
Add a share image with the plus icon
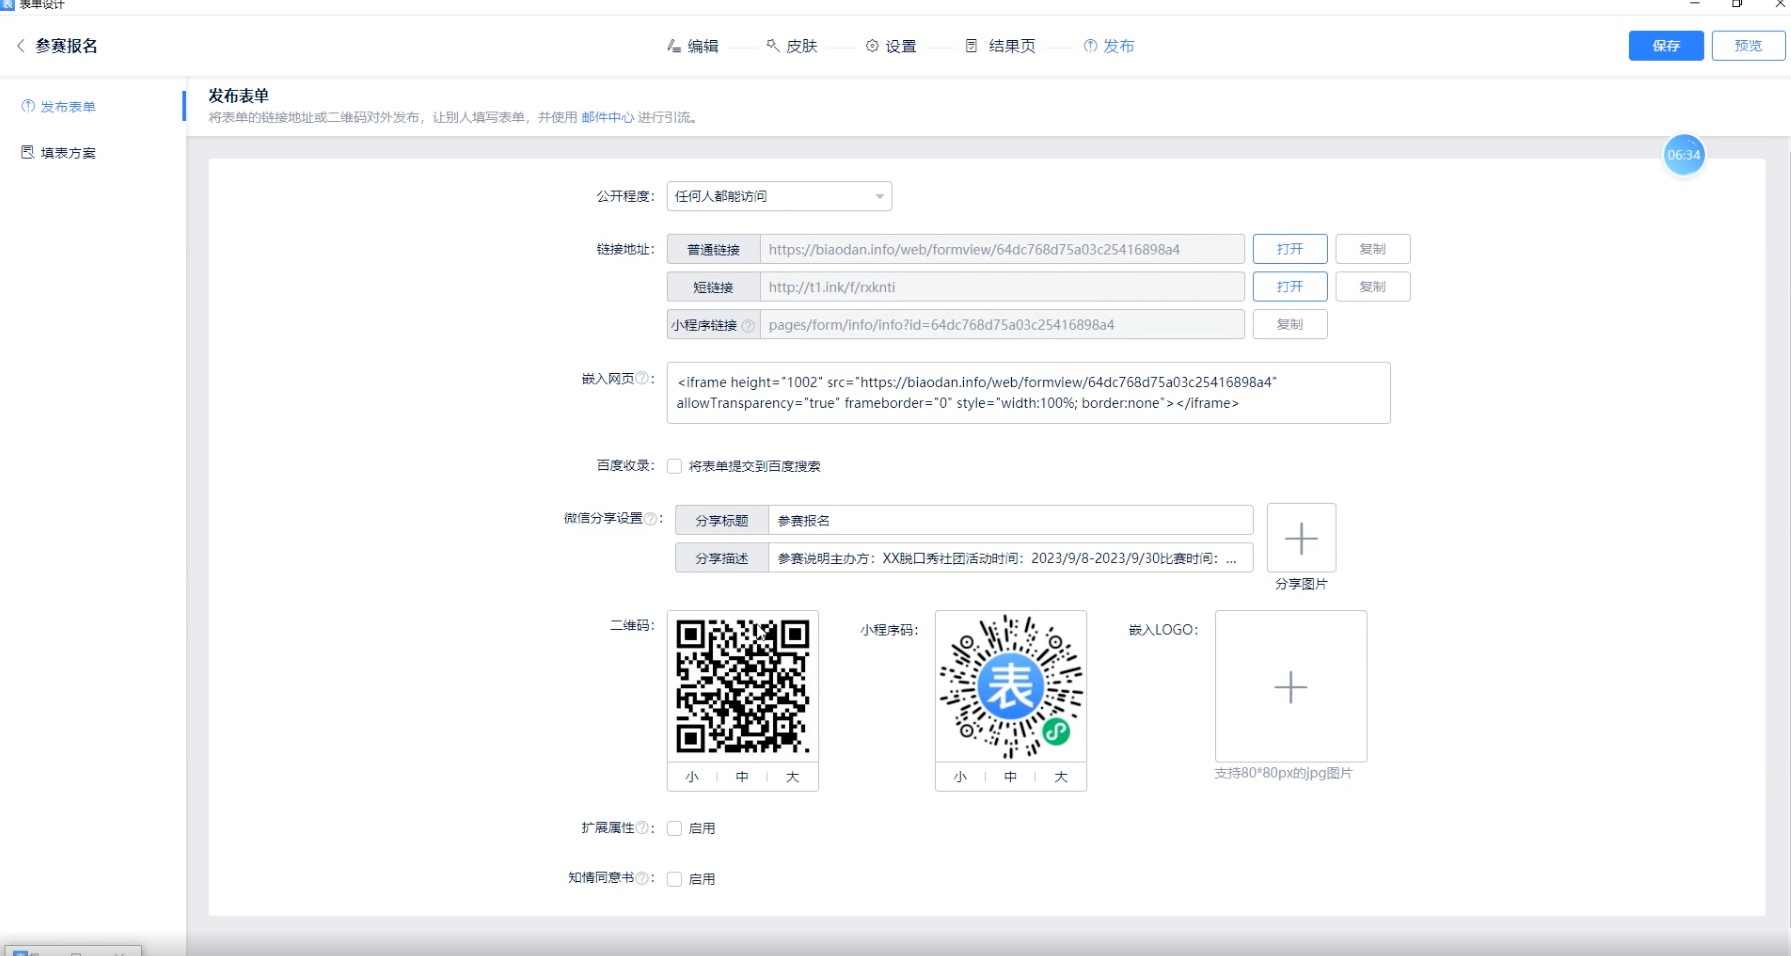[x=1301, y=538]
